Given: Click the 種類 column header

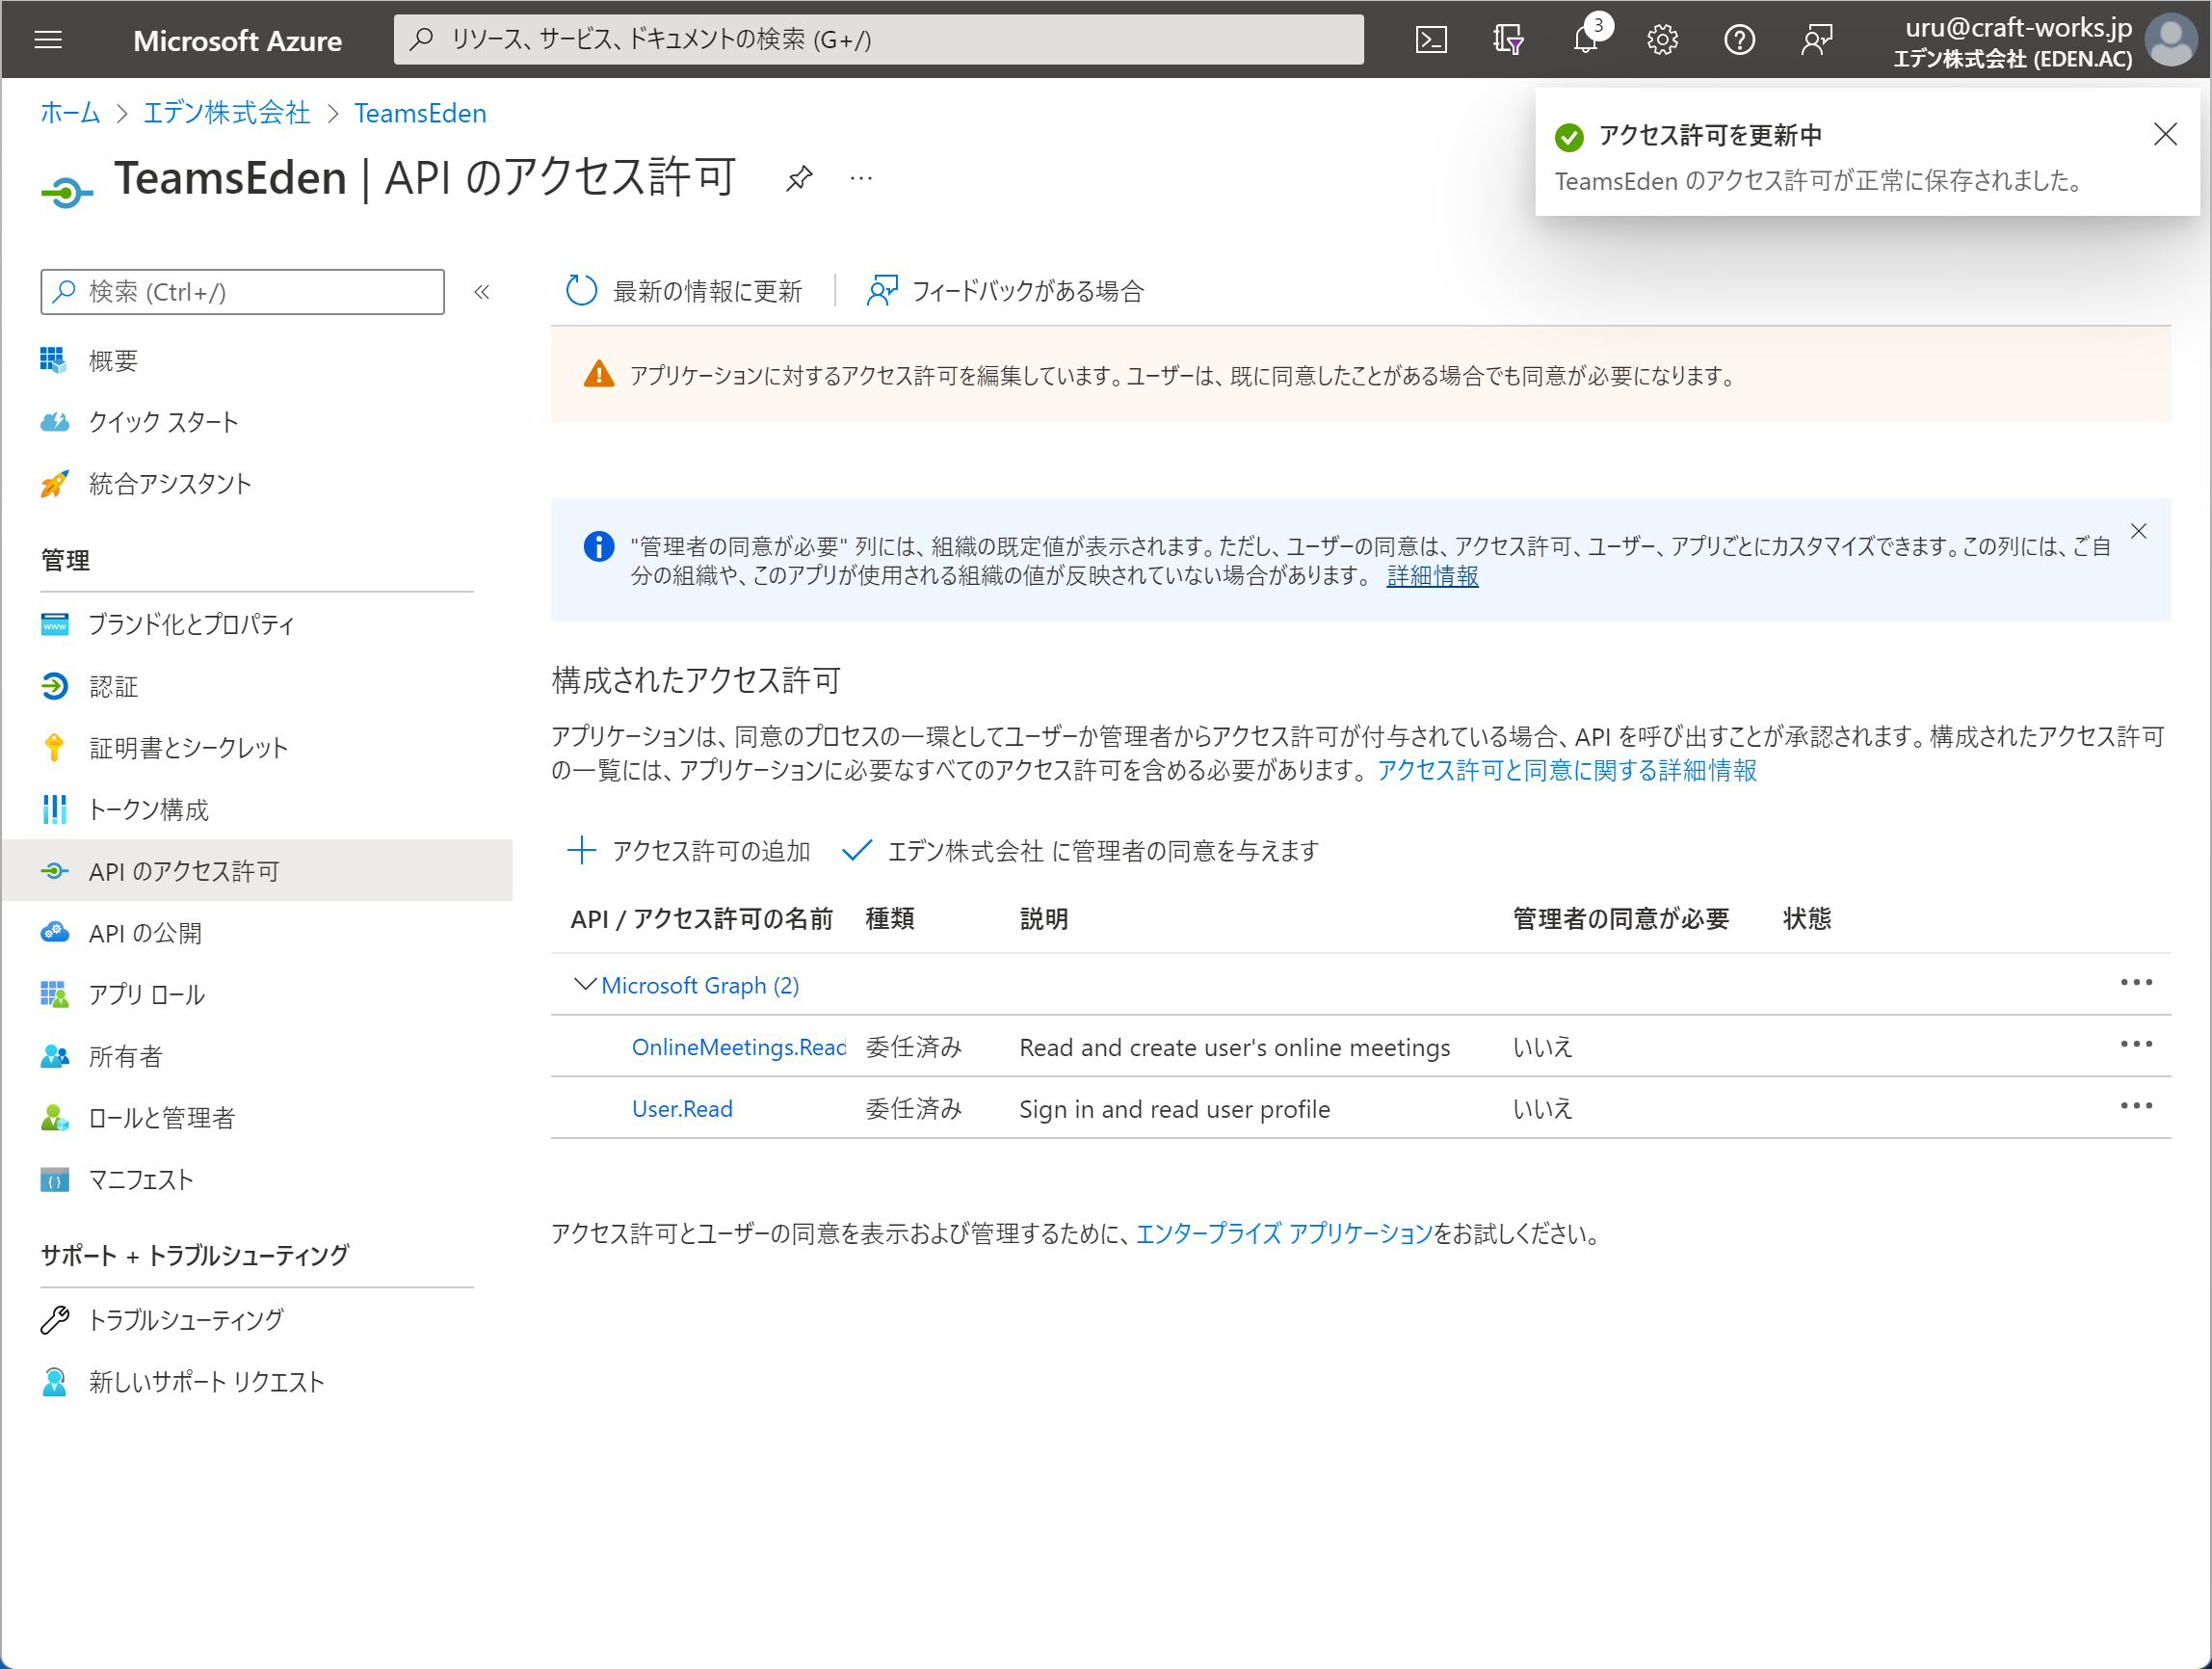Looking at the screenshot, I should click(x=889, y=919).
